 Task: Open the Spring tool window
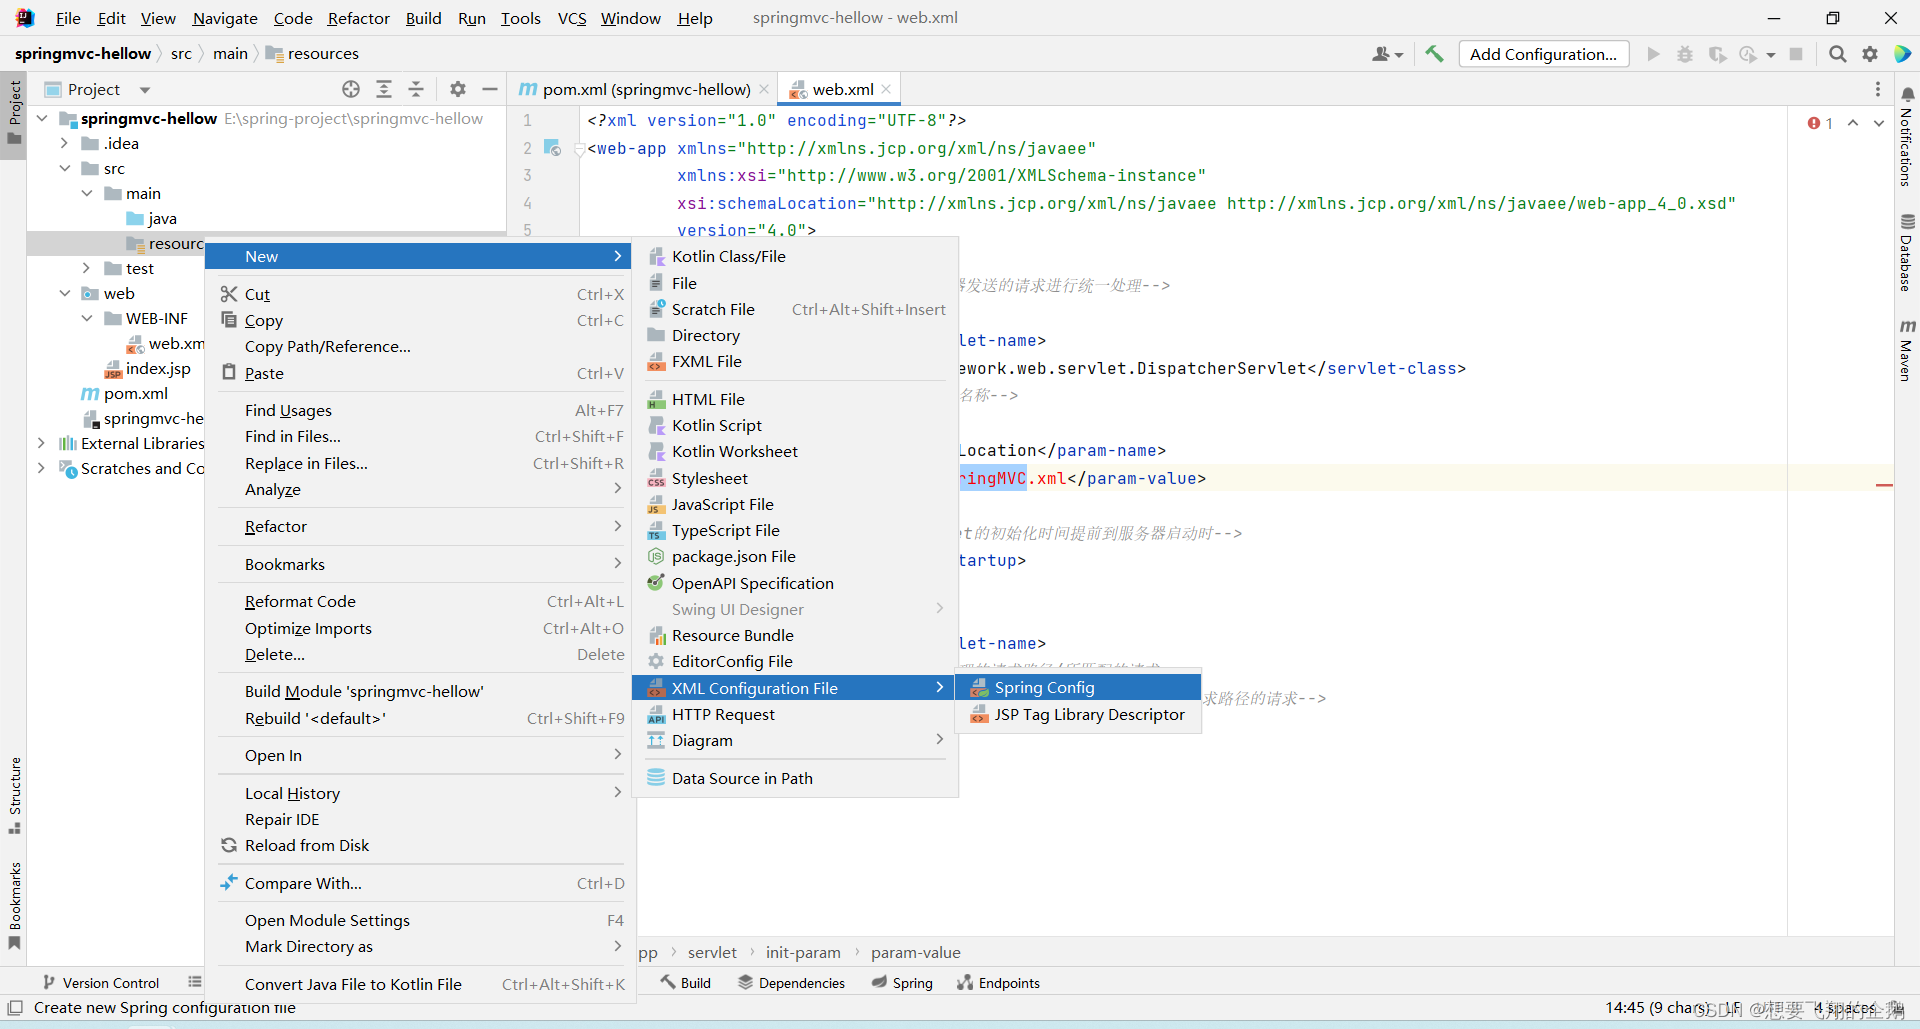(902, 983)
